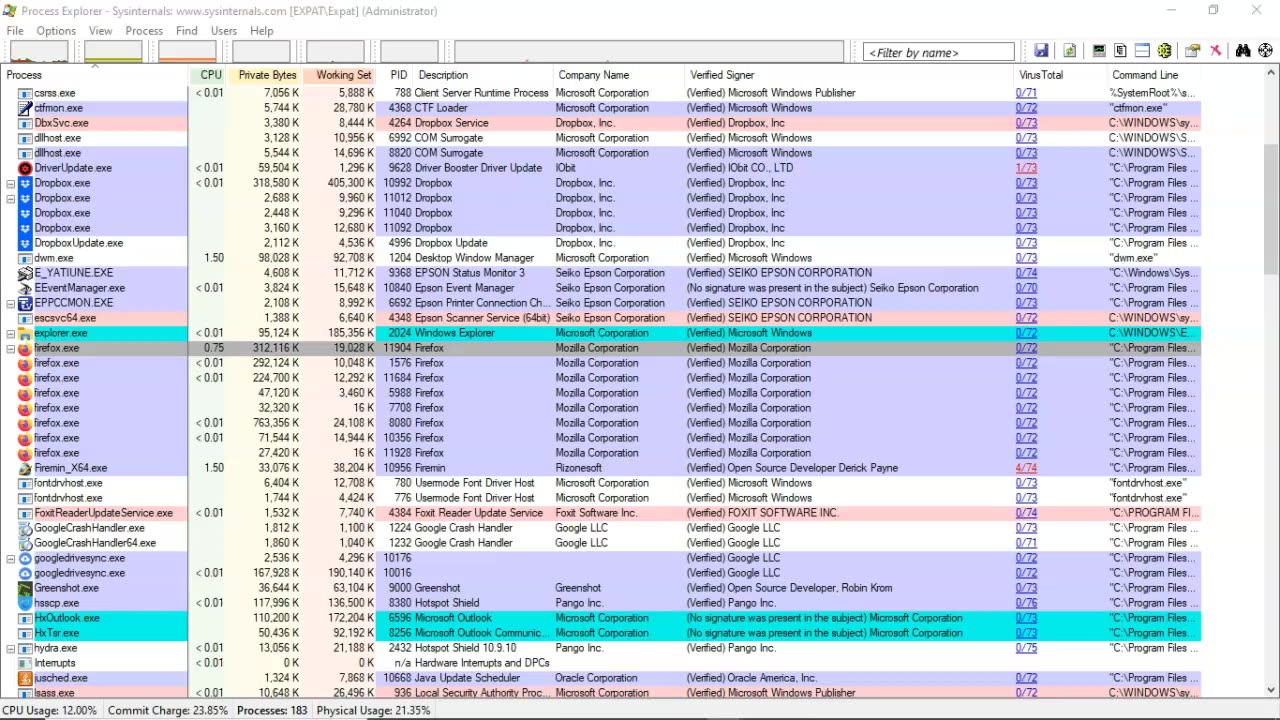This screenshot has width=1280, height=720.
Task: Click the FoxitReaderUpdateService.exe icon
Action: (x=26, y=513)
